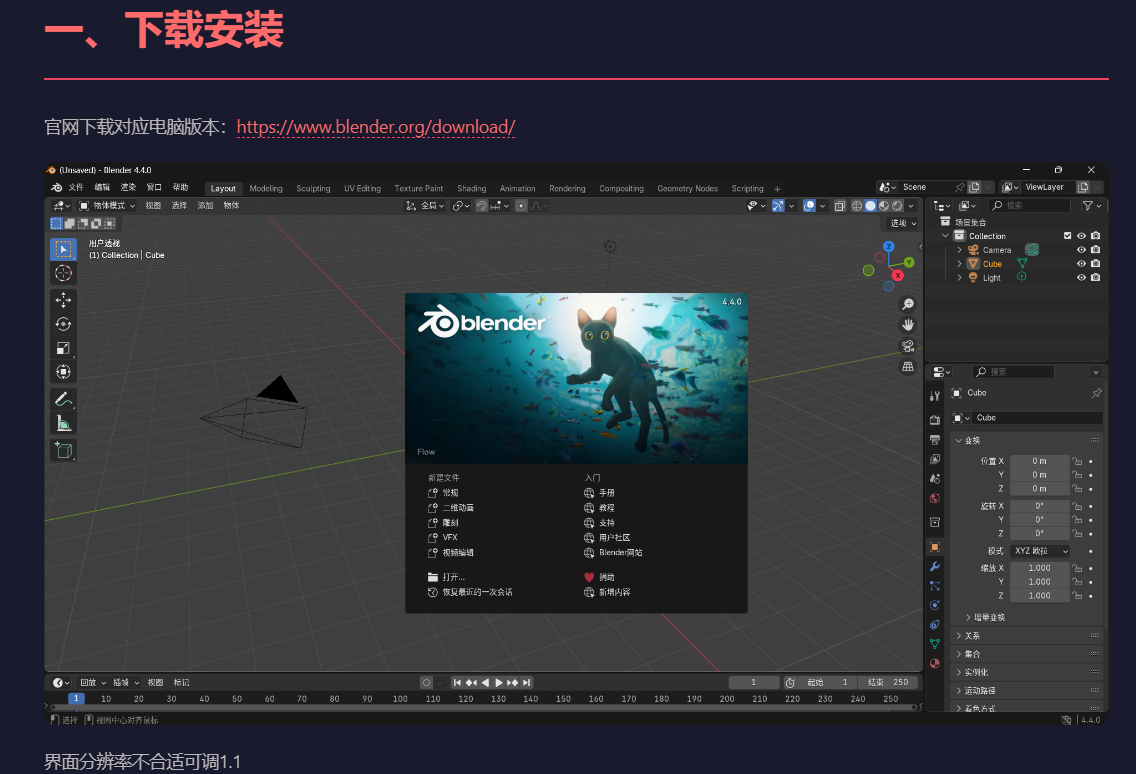1136x774 pixels.
Task: Open the 文件 menu
Action: 76,188
